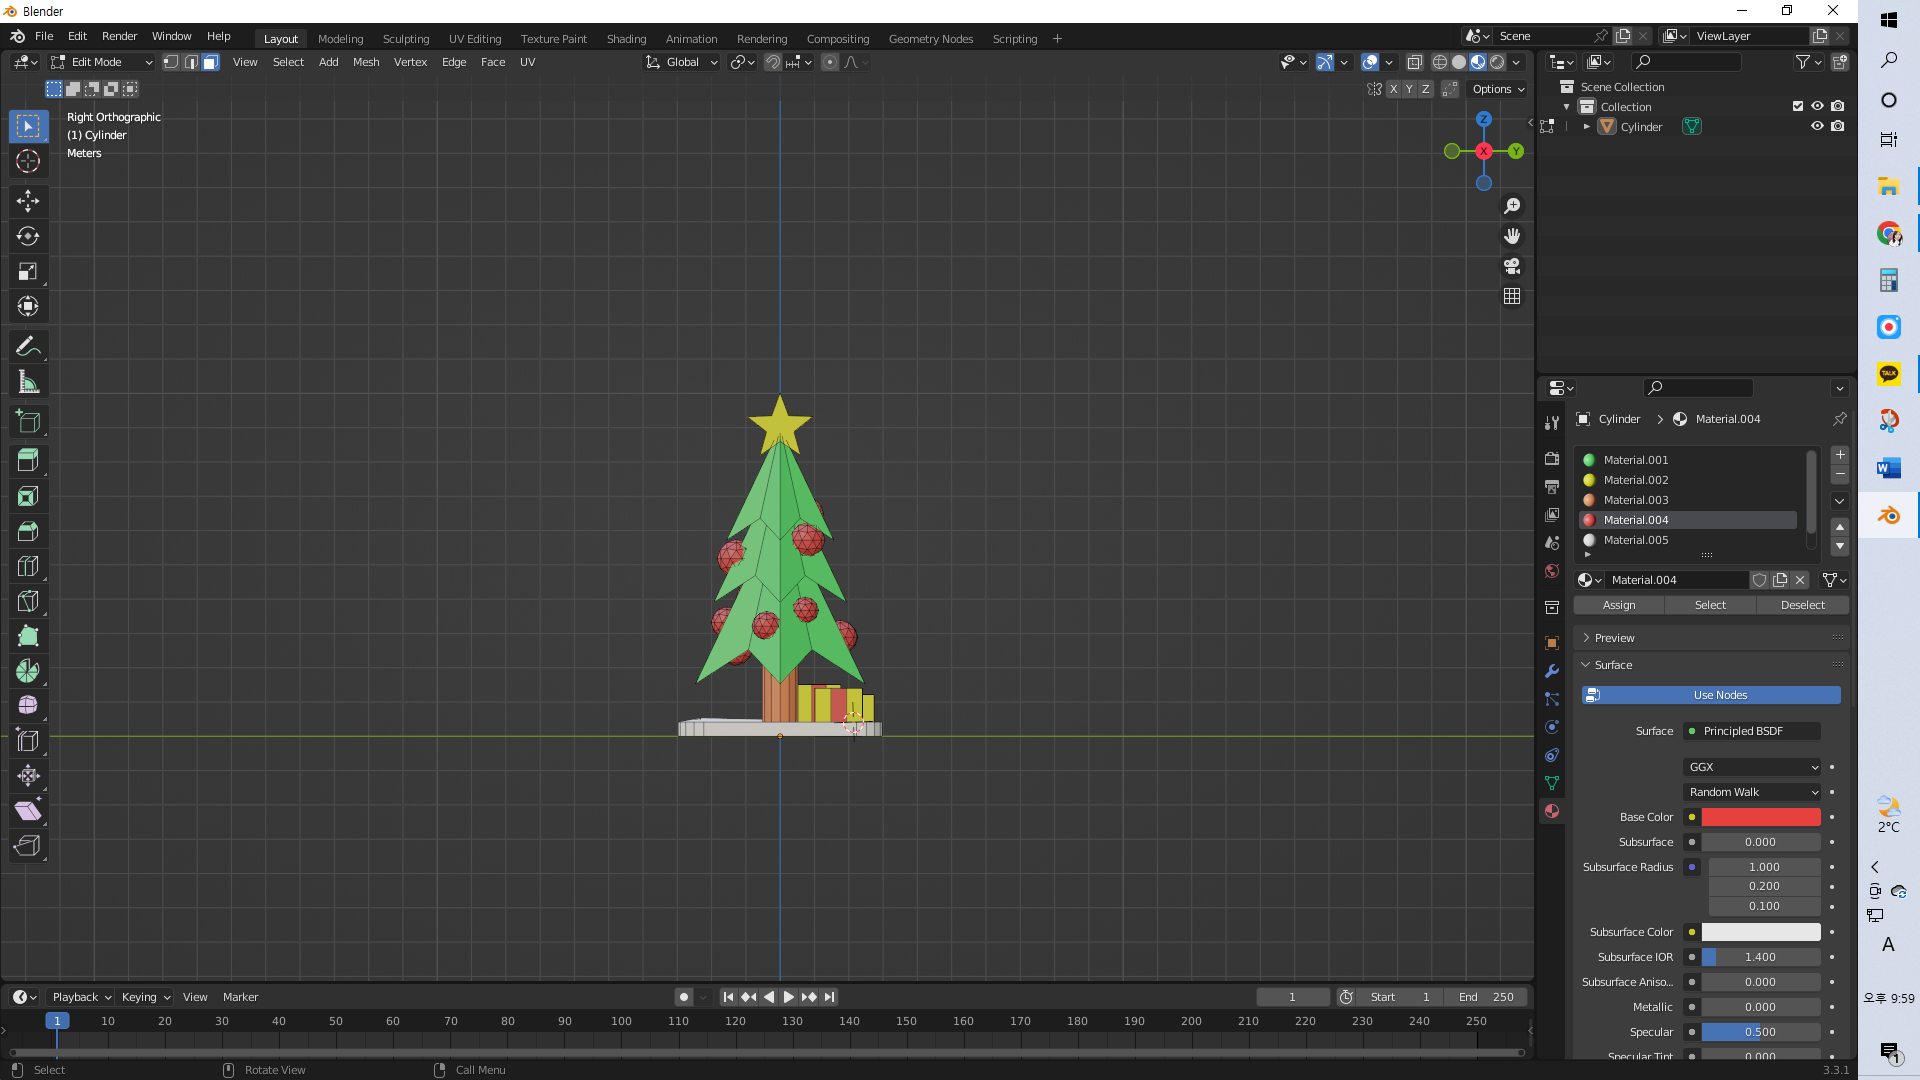Pick the Measure ruler tool
Image resolution: width=1920 pixels, height=1080 pixels.
click(28, 382)
